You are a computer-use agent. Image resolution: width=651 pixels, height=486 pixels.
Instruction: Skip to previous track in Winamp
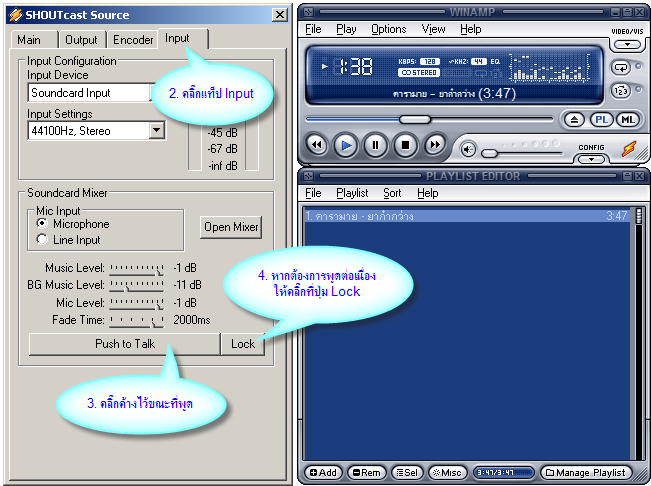point(316,145)
